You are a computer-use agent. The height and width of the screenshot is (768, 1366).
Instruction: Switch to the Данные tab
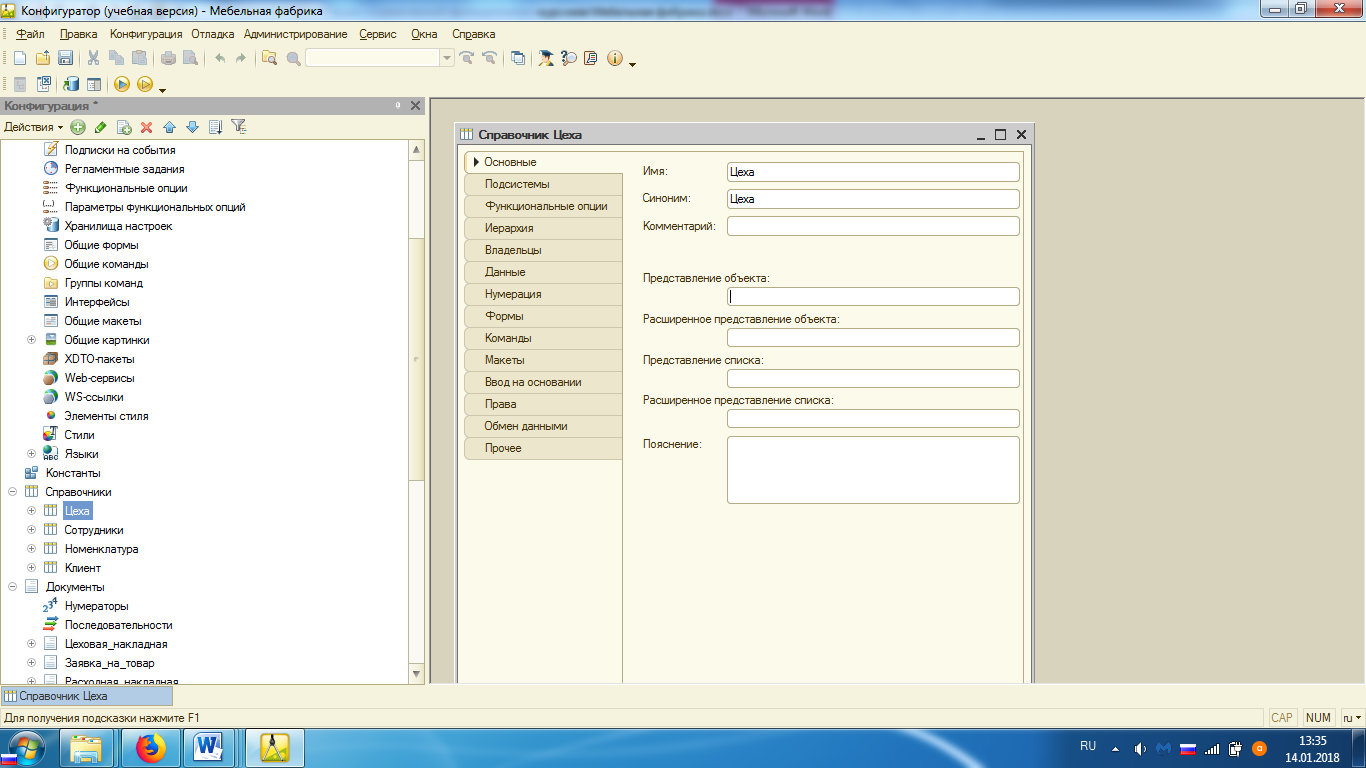[543, 272]
